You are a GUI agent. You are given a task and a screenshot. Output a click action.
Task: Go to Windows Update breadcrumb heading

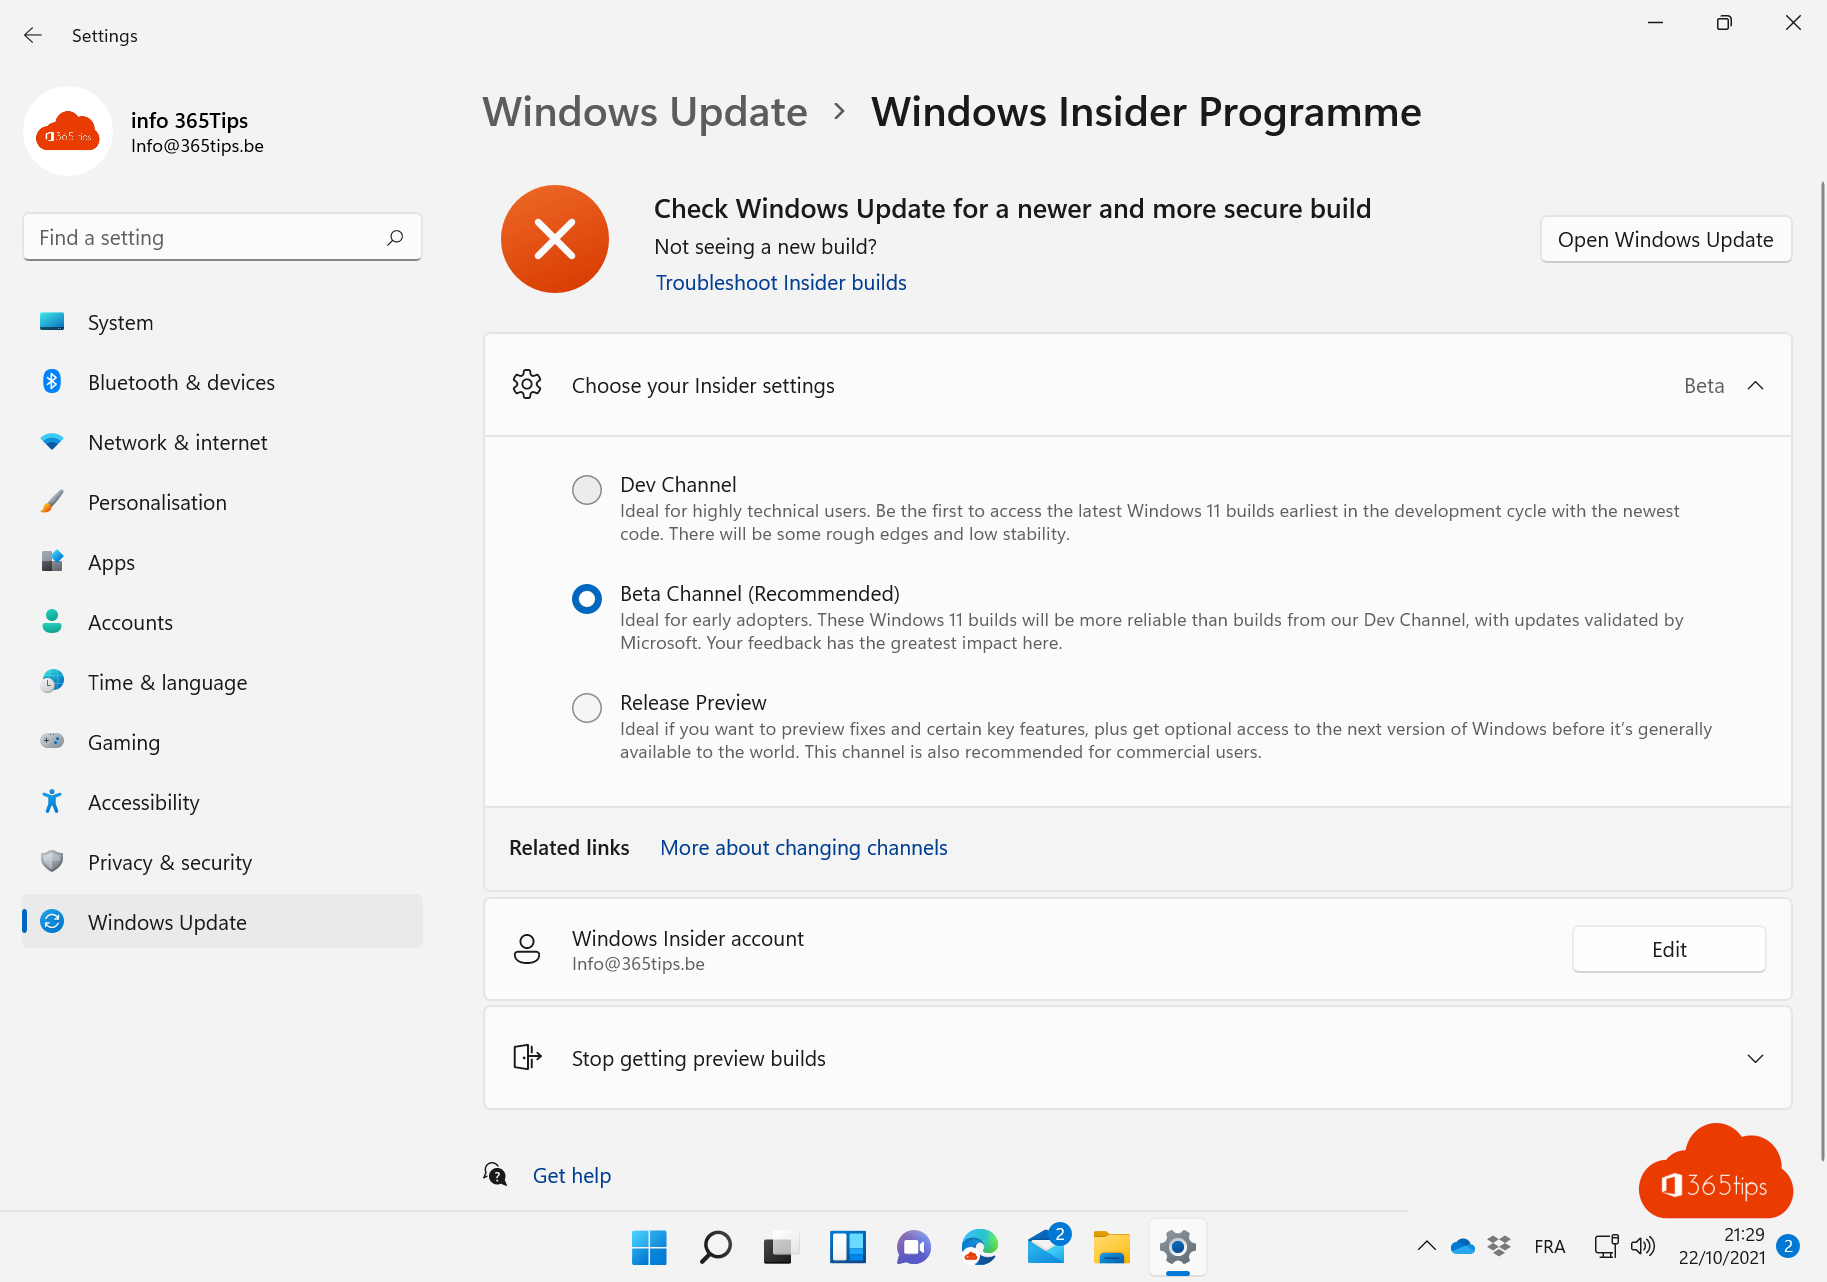(645, 112)
